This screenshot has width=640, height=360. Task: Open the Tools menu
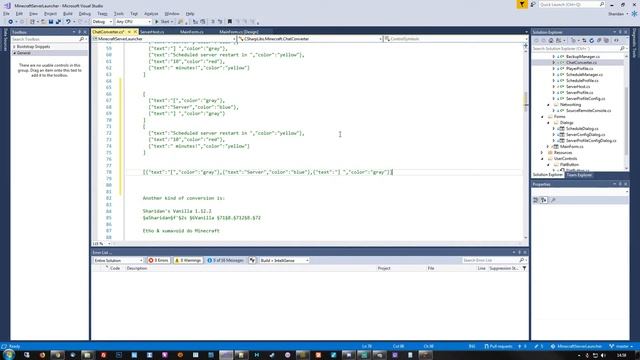(118, 13)
